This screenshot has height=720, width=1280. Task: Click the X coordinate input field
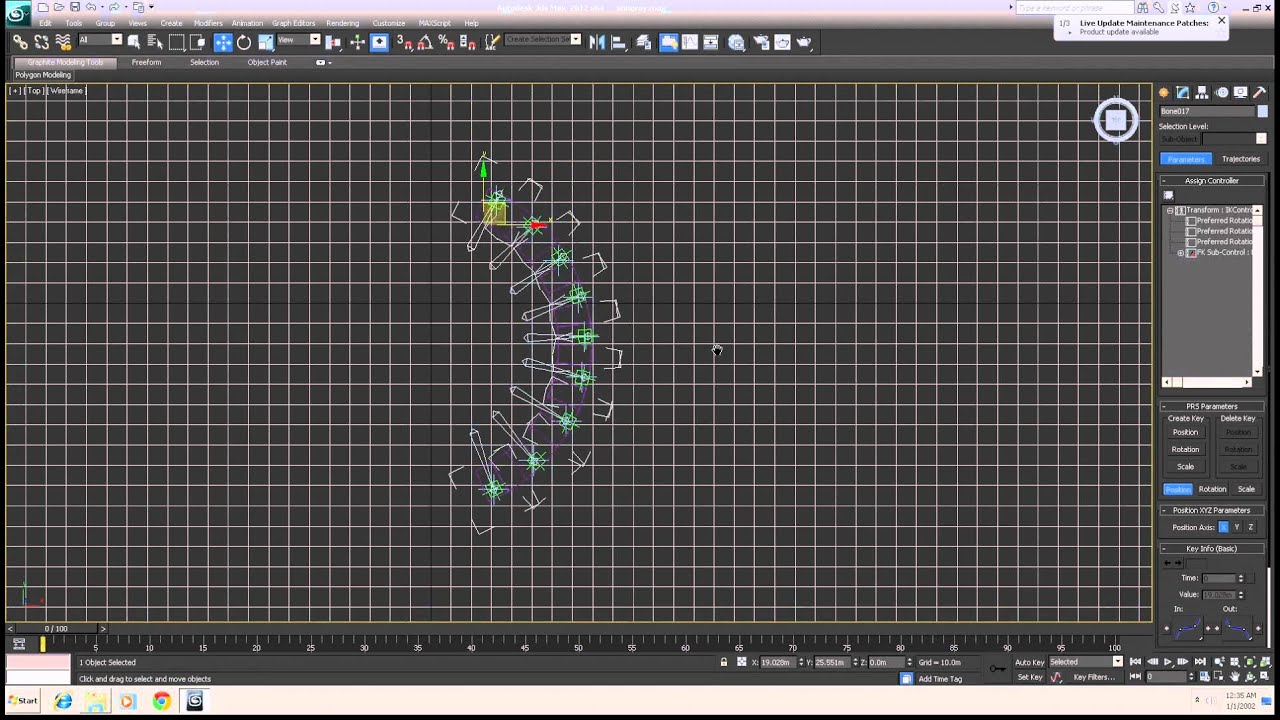pos(777,662)
